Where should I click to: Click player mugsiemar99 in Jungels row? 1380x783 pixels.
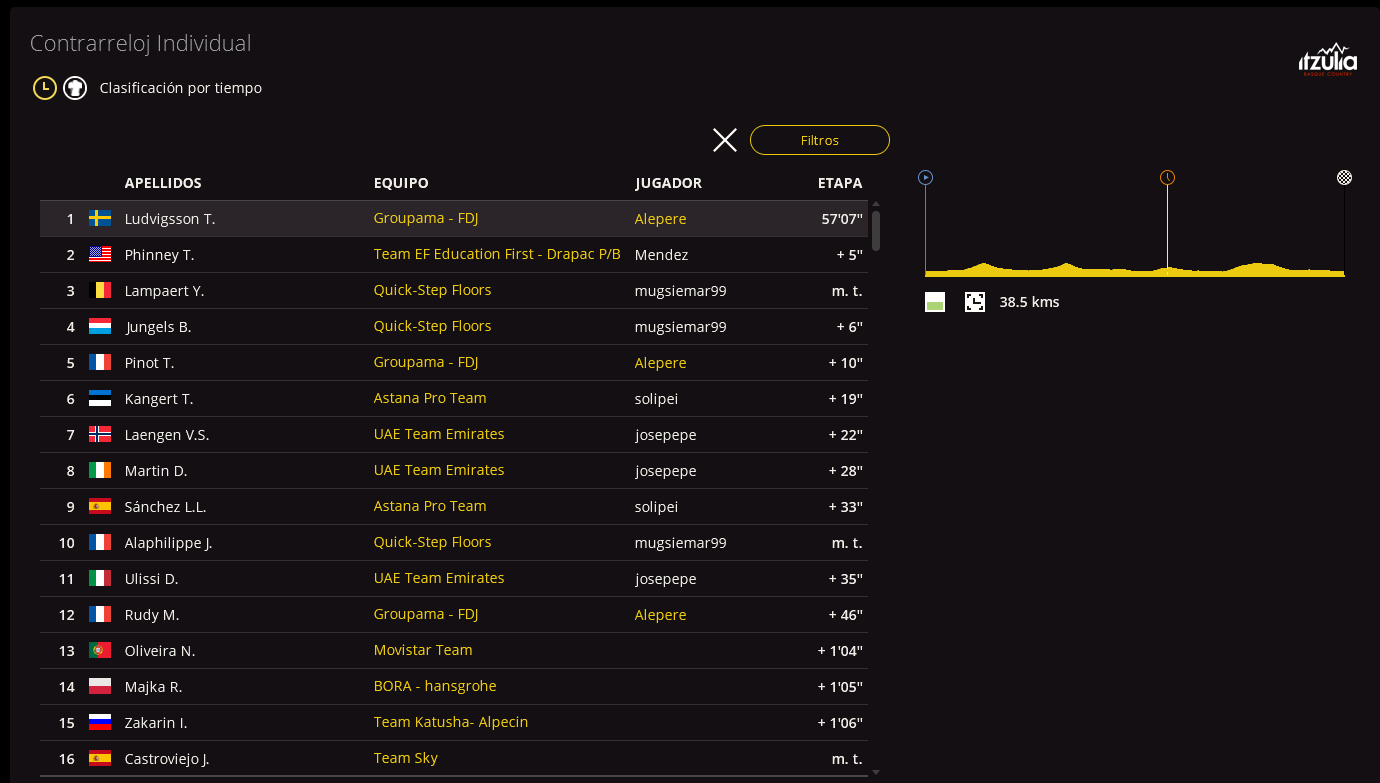click(x=681, y=327)
